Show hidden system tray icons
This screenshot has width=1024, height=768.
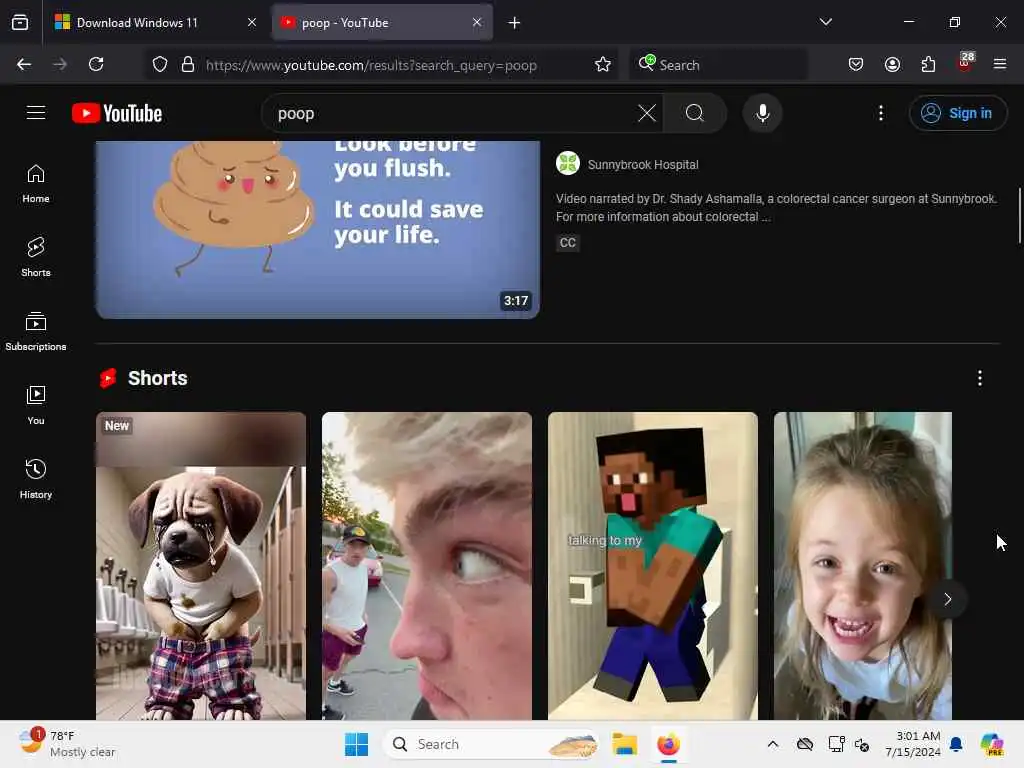773,744
